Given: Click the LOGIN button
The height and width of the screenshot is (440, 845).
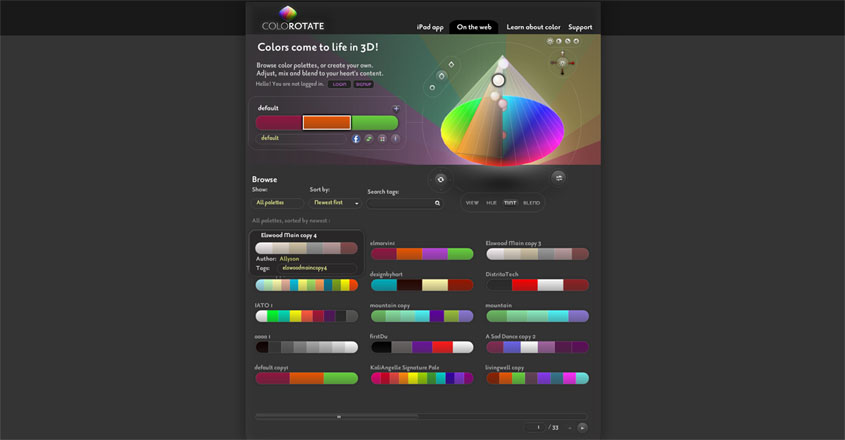Looking at the screenshot, I should point(337,84).
